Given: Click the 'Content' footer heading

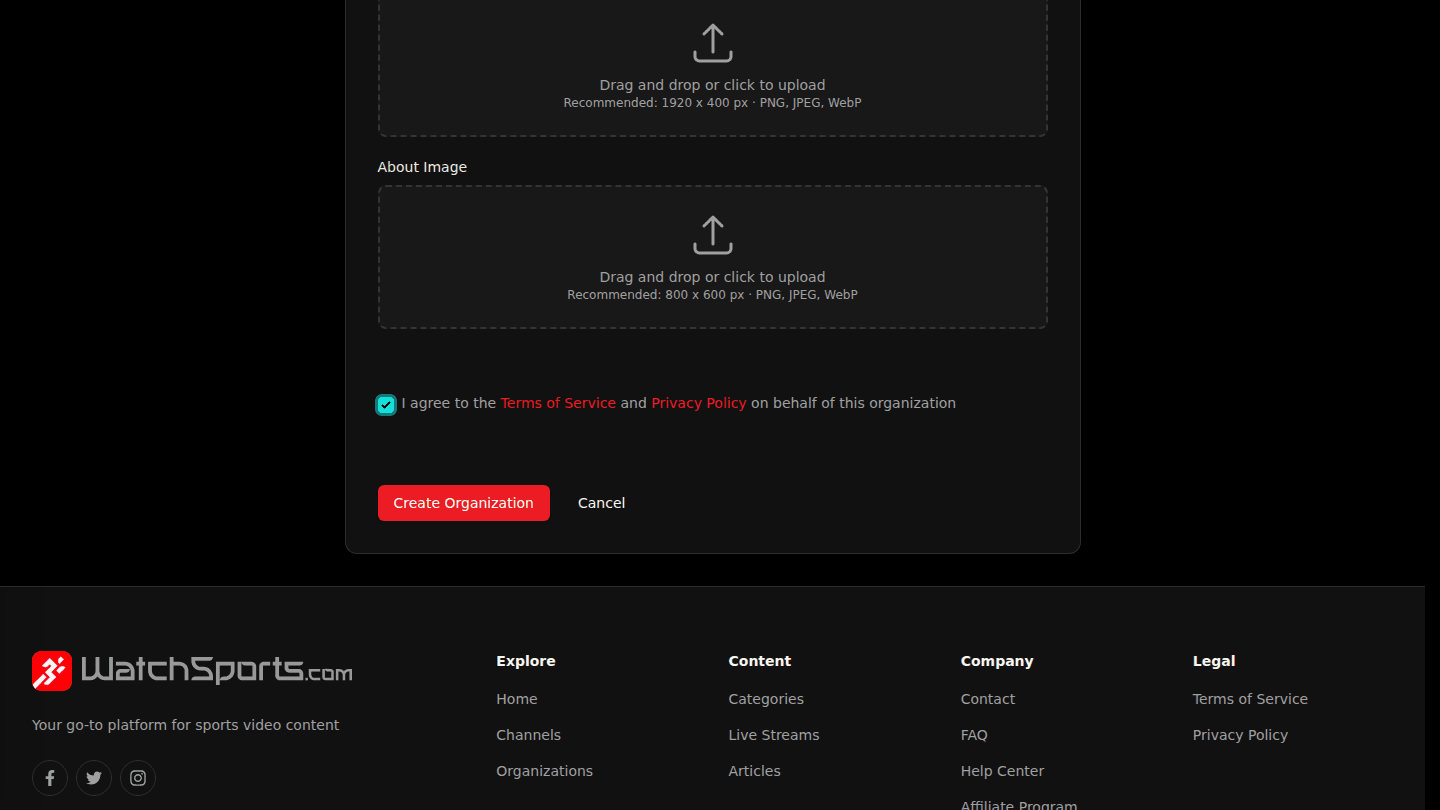Looking at the screenshot, I should (x=760, y=661).
